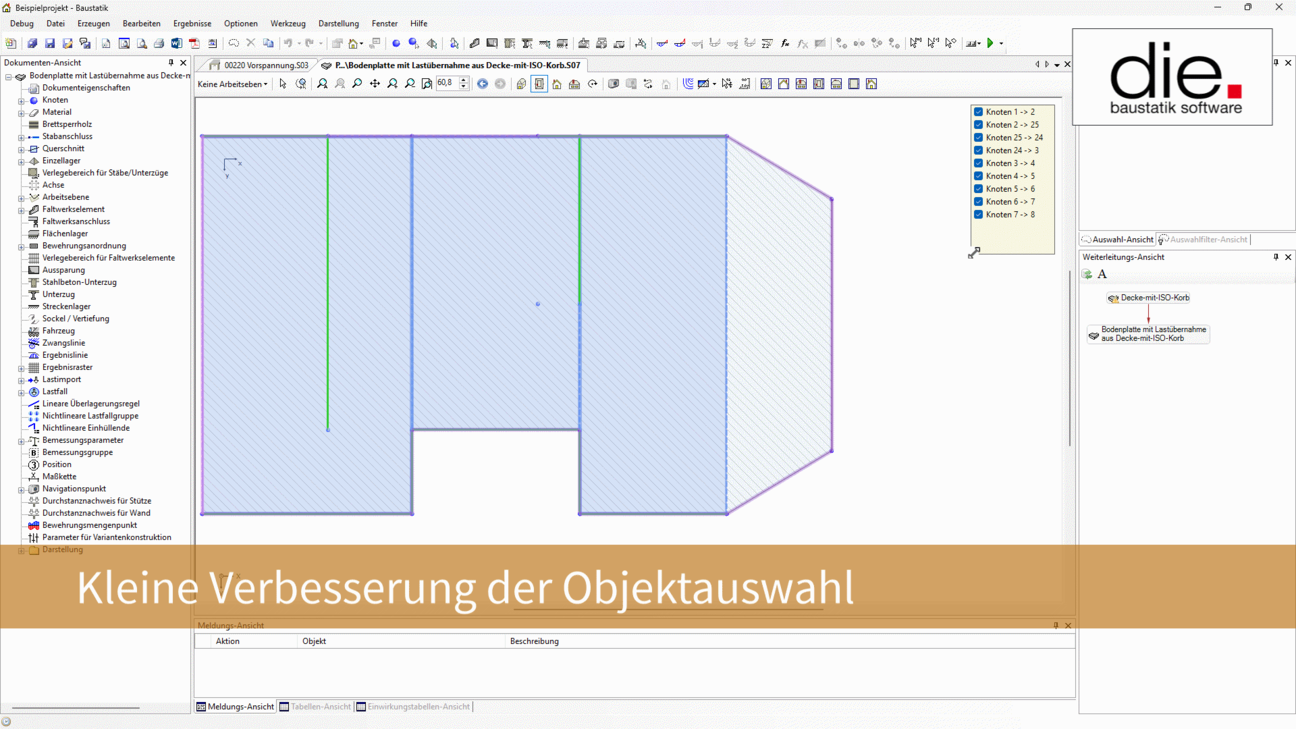Click the save icon in main toolbar
This screenshot has height=729, width=1296.
50,44
